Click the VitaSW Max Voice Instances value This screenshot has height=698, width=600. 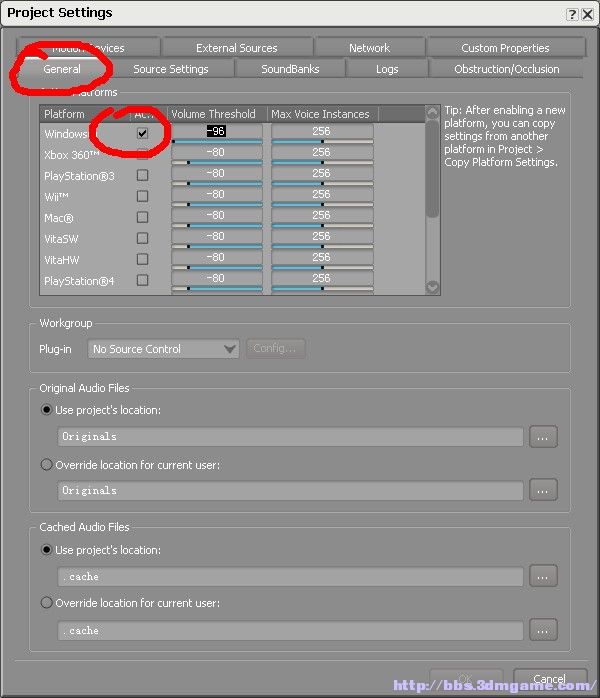point(322,236)
